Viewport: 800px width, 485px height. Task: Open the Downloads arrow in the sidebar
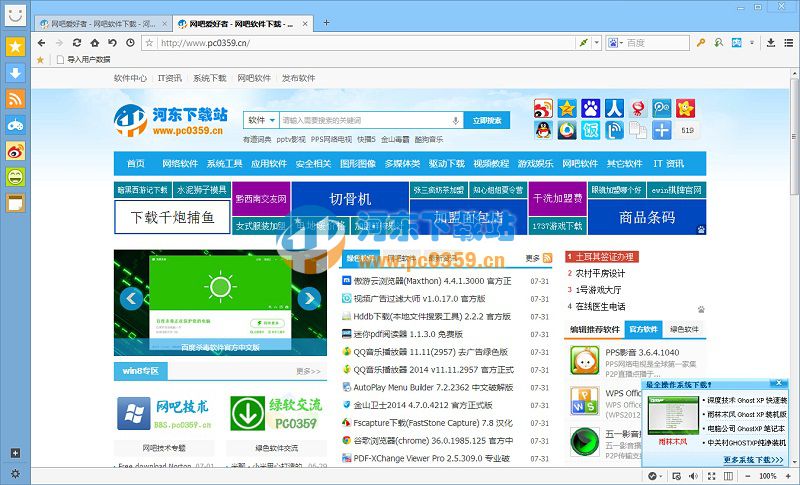coord(15,73)
